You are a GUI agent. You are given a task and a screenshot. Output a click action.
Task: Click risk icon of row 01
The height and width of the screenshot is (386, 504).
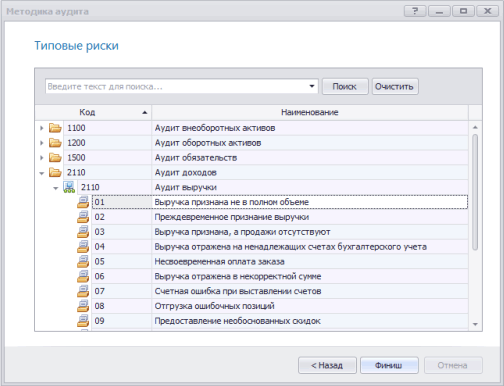click(x=83, y=202)
